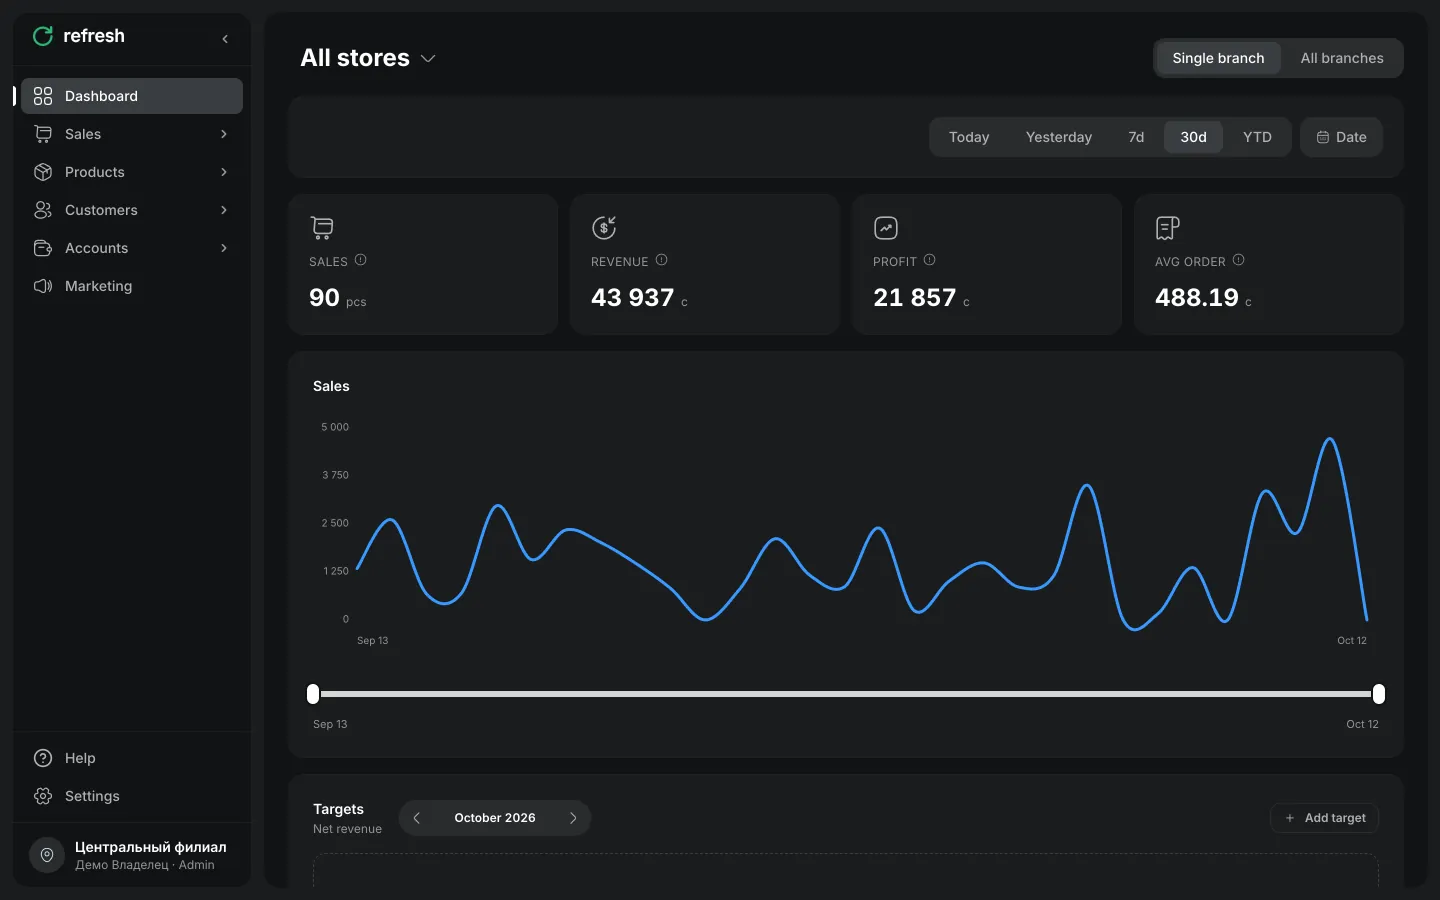Select the 30d period
The image size is (1440, 900).
point(1193,137)
